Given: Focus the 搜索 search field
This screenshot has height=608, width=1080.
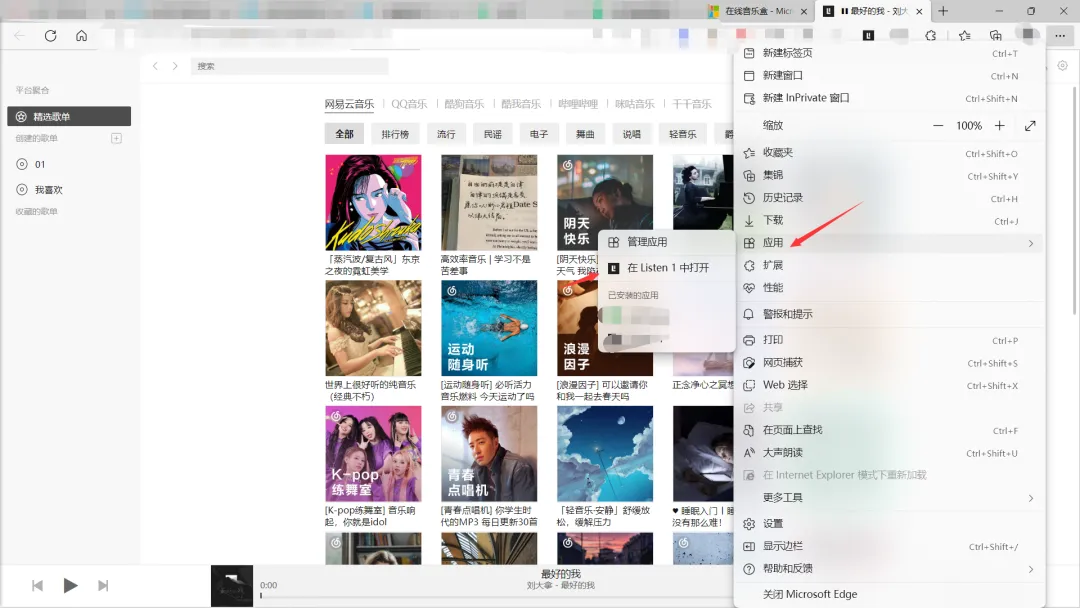Looking at the screenshot, I should (x=289, y=66).
